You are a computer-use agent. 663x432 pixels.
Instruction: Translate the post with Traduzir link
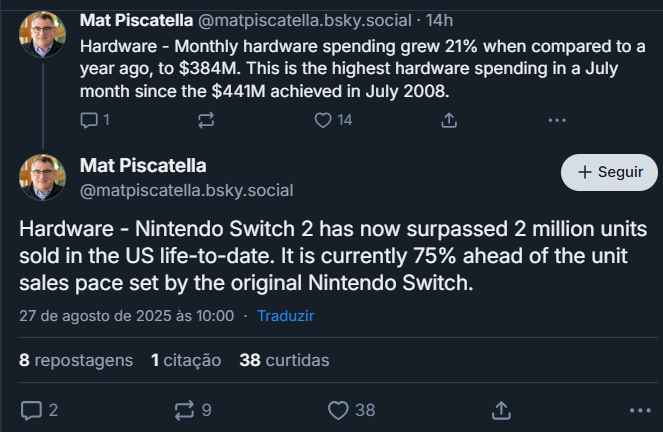[285, 316]
